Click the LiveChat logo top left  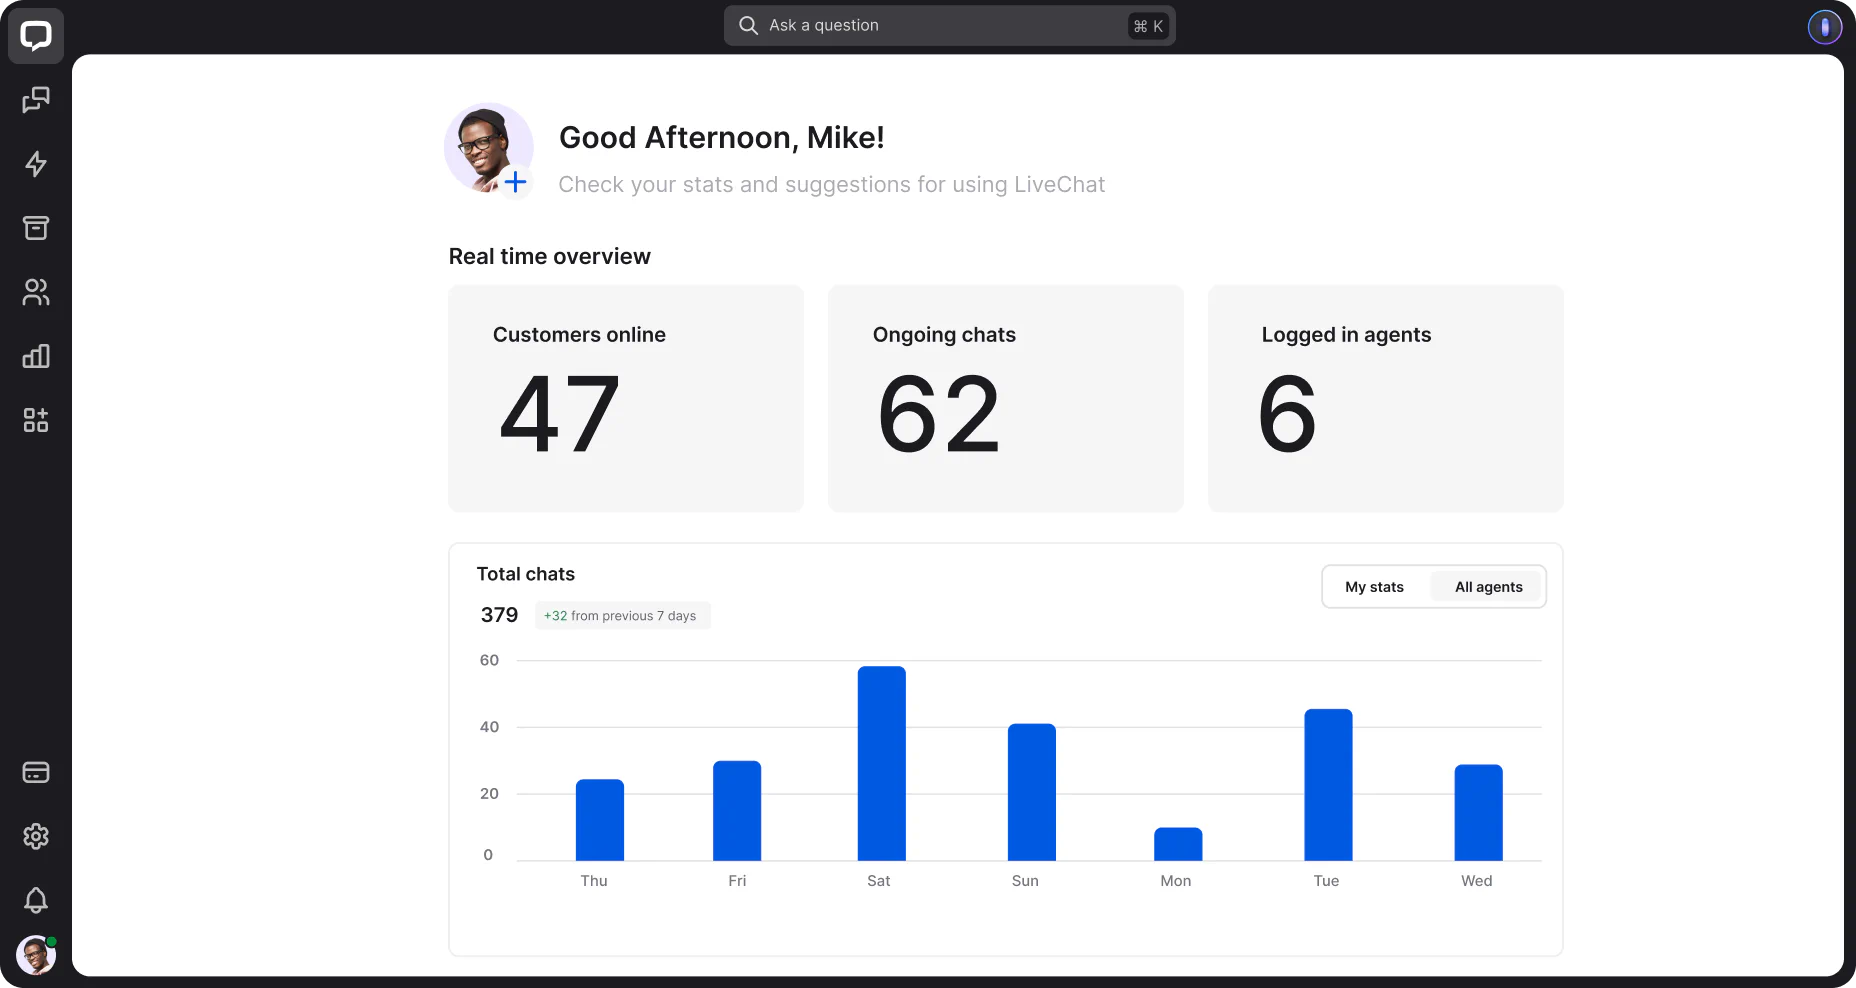pyautogui.click(x=36, y=36)
